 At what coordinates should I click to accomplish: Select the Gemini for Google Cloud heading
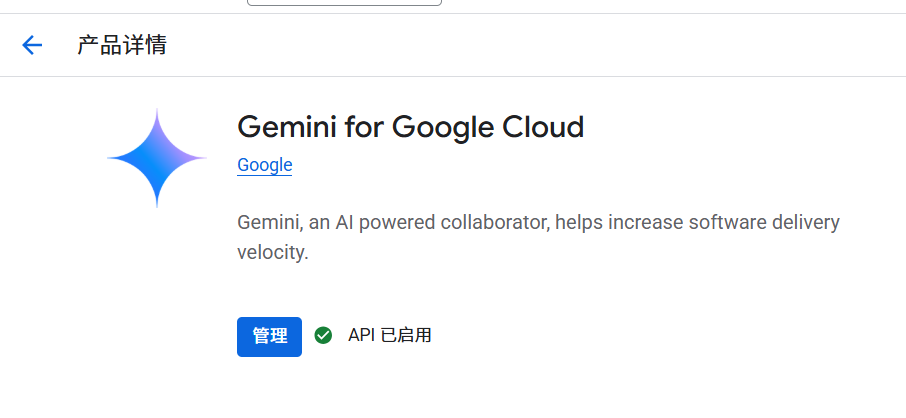[x=410, y=127]
